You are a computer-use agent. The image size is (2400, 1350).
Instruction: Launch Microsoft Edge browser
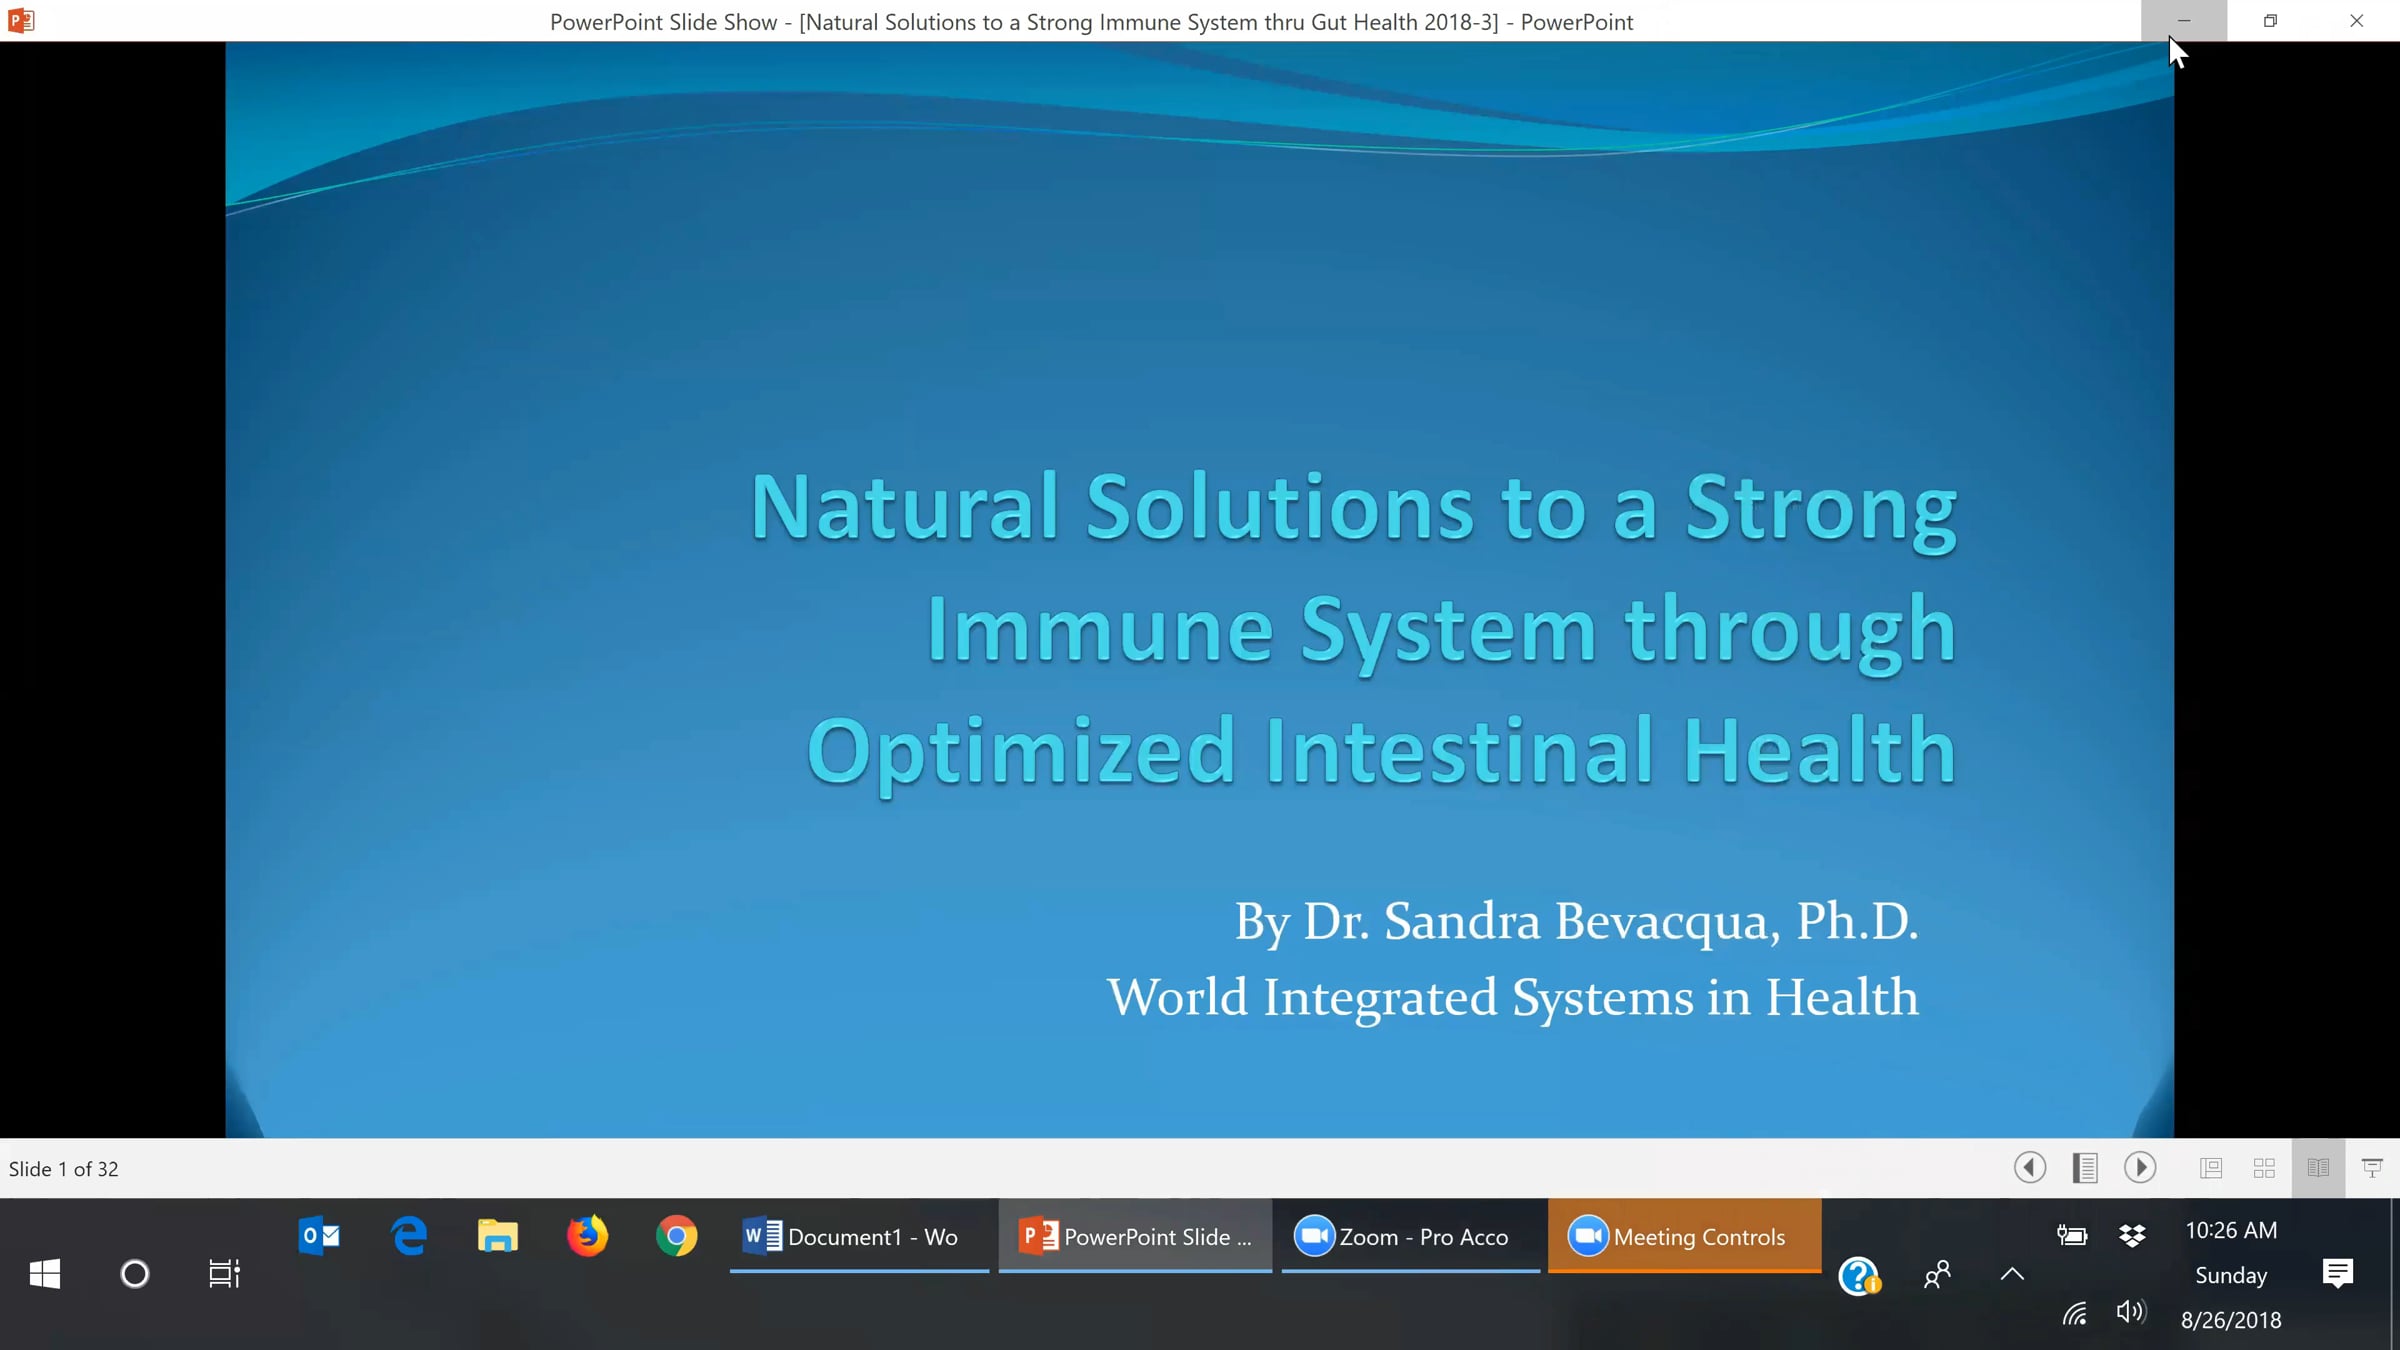pos(409,1236)
